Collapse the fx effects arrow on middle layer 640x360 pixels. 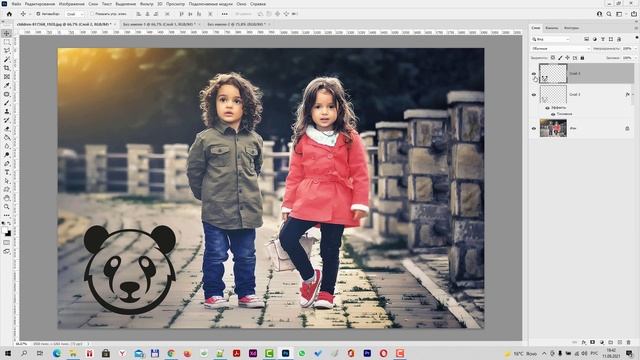pyautogui.click(x=633, y=95)
